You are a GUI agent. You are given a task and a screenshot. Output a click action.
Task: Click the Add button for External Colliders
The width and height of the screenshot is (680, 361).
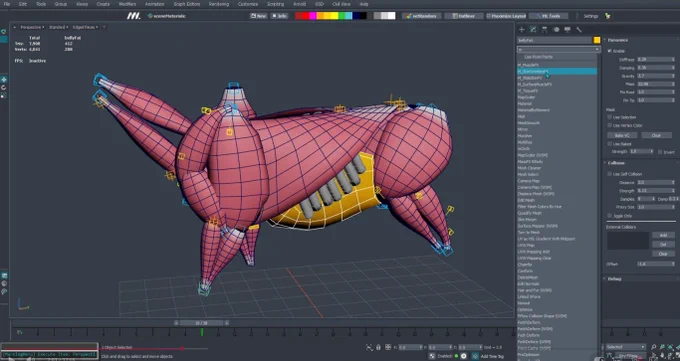(663, 235)
